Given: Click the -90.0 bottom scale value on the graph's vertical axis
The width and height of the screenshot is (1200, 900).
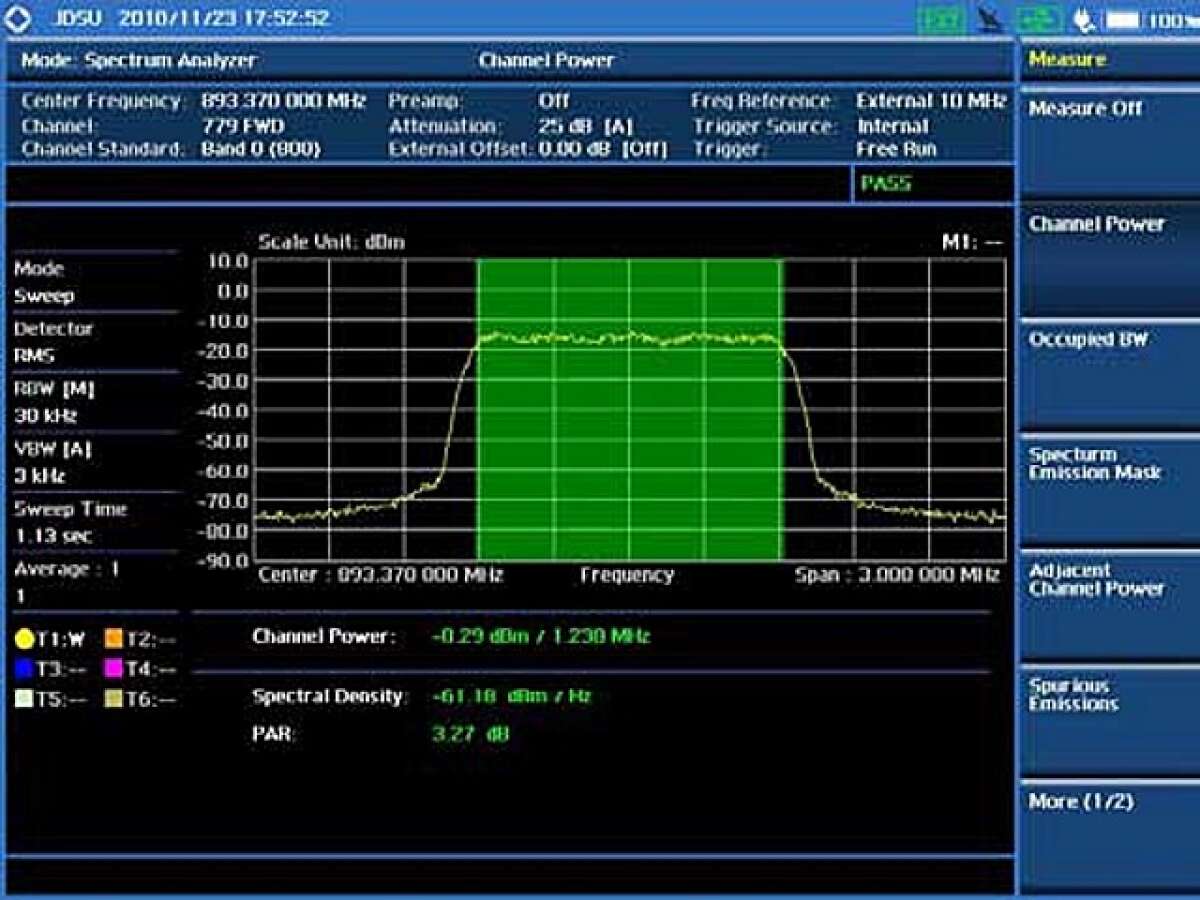Looking at the screenshot, I should coord(223,561).
